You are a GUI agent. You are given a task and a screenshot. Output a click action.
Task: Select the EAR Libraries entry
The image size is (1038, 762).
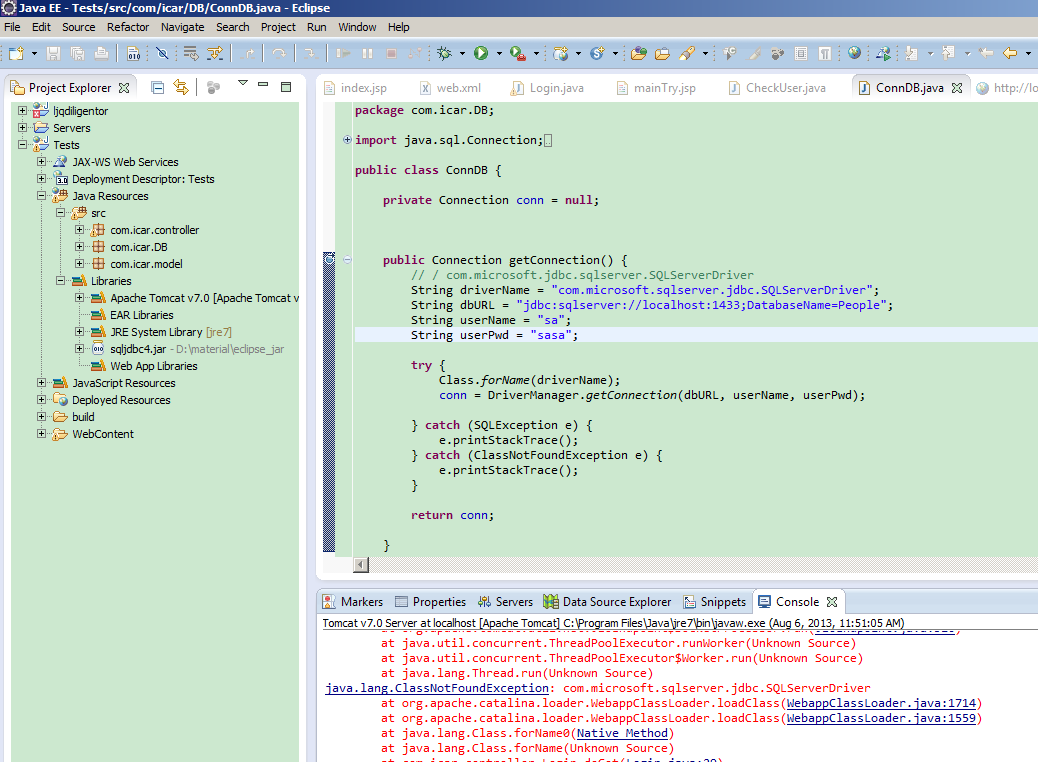tap(142, 315)
